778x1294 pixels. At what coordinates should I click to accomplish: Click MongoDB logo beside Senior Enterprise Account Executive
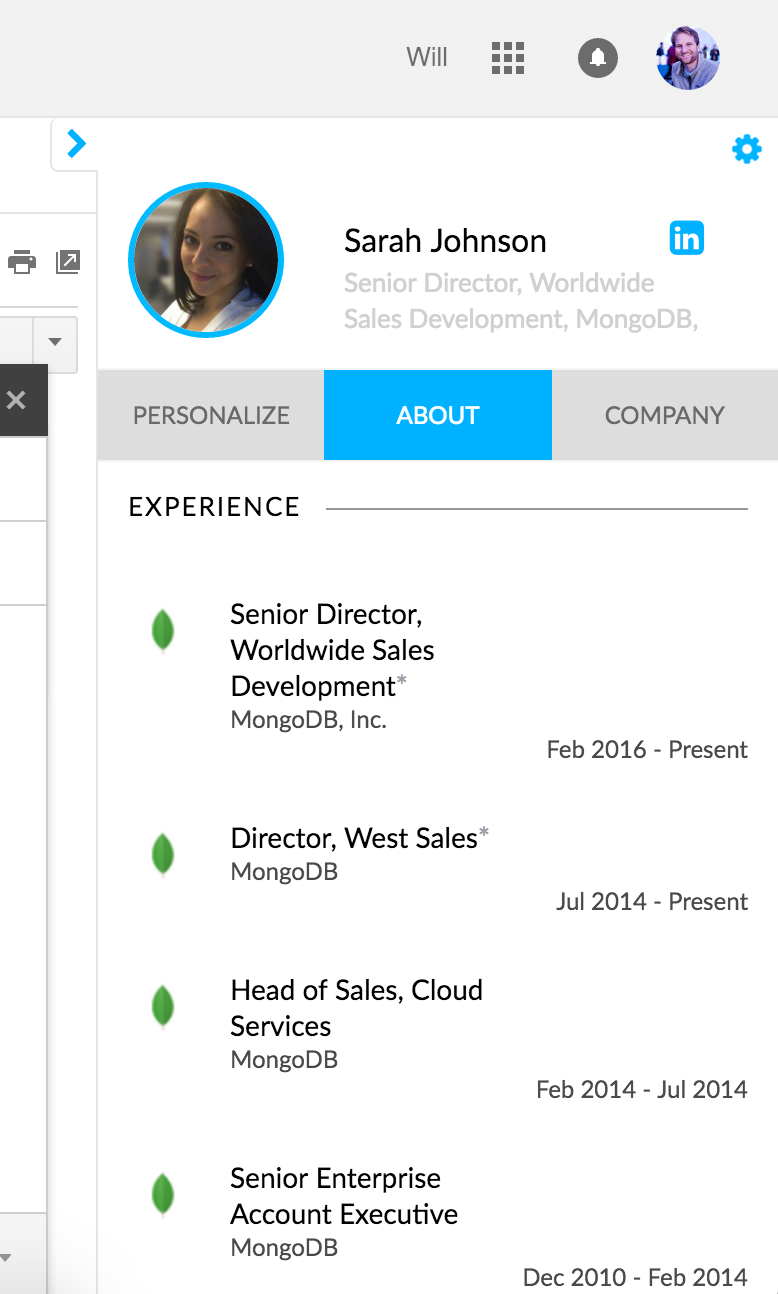(162, 1195)
